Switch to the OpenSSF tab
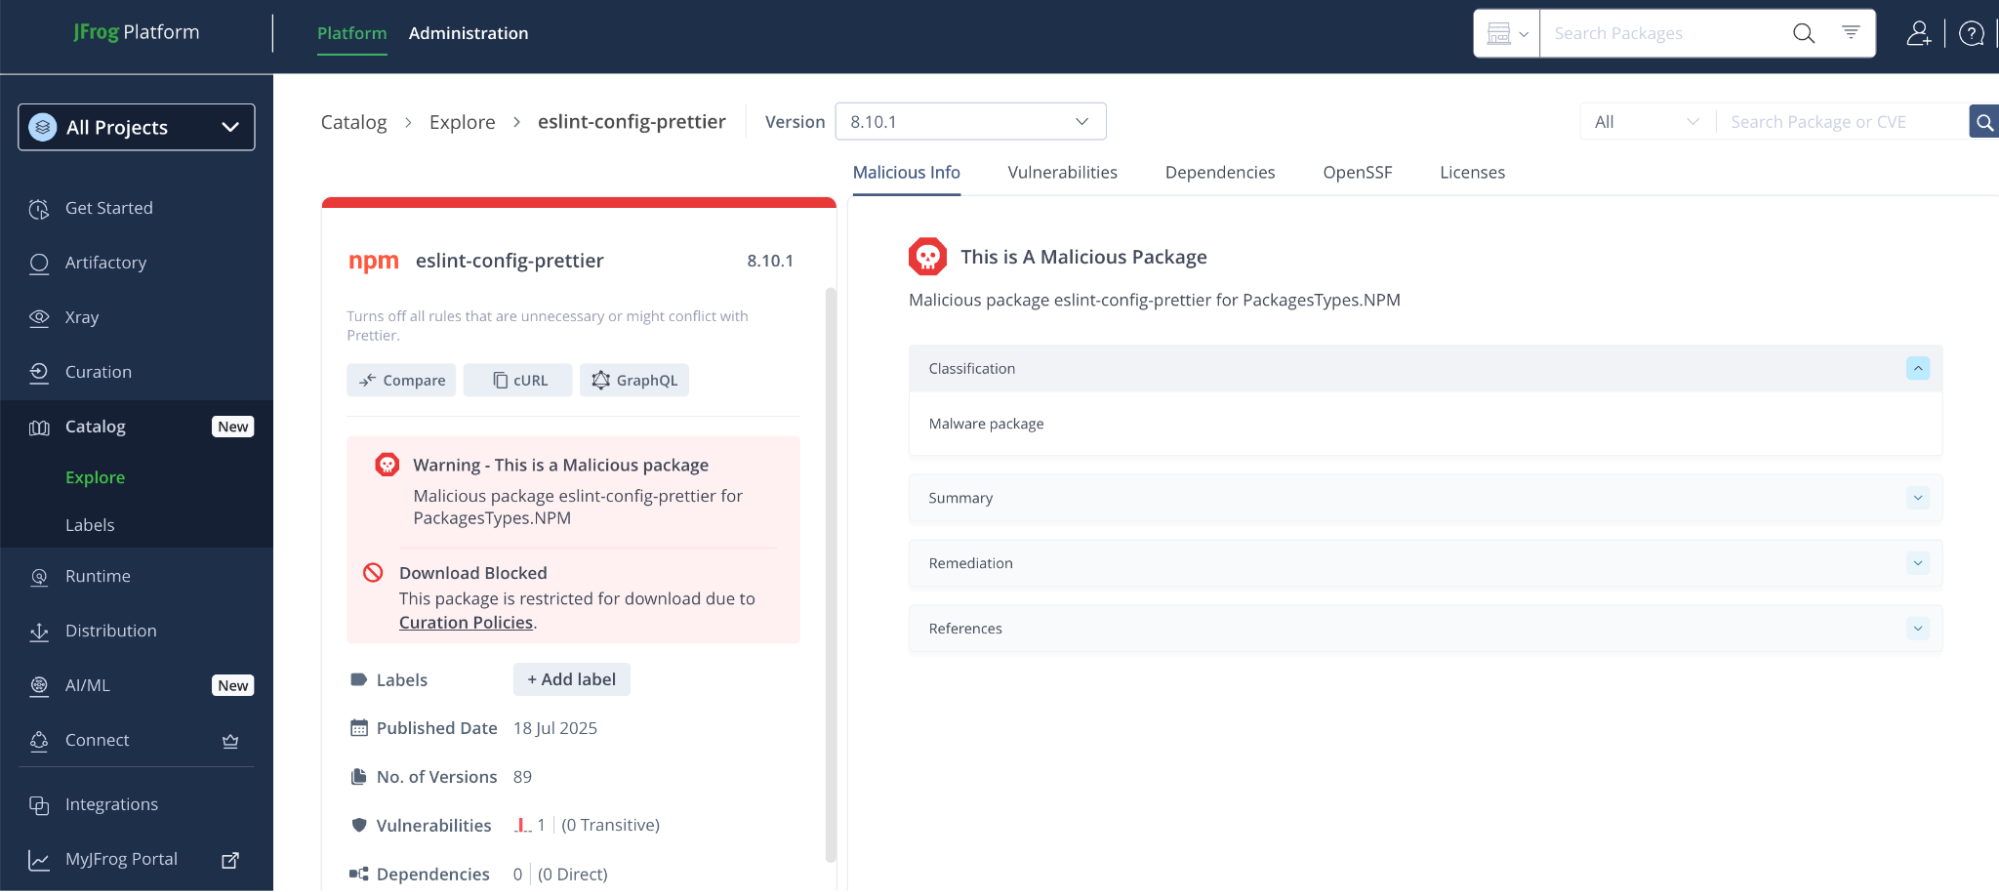The height and width of the screenshot is (892, 1999). (x=1357, y=173)
